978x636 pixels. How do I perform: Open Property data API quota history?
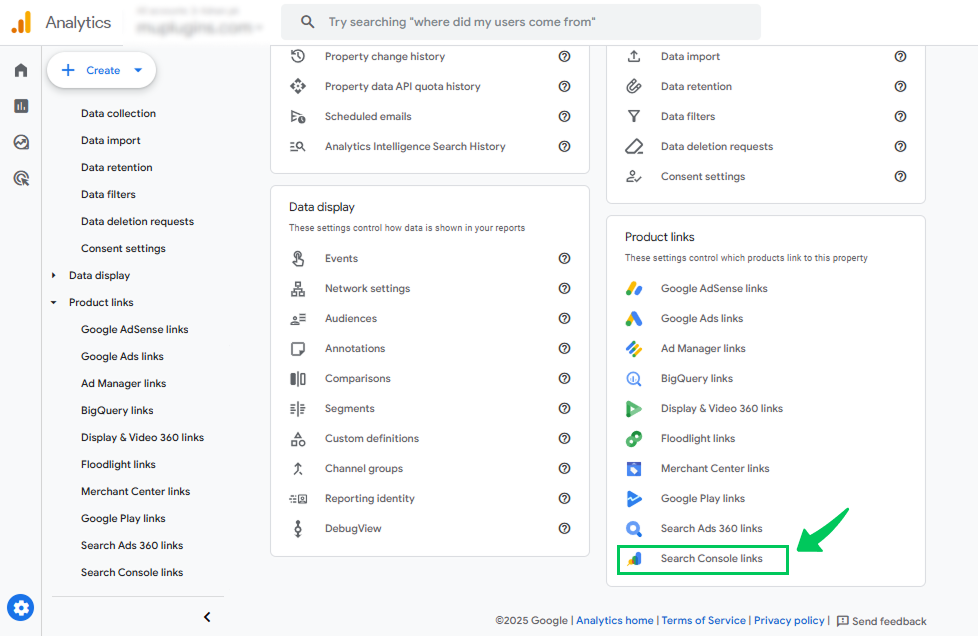(x=402, y=86)
